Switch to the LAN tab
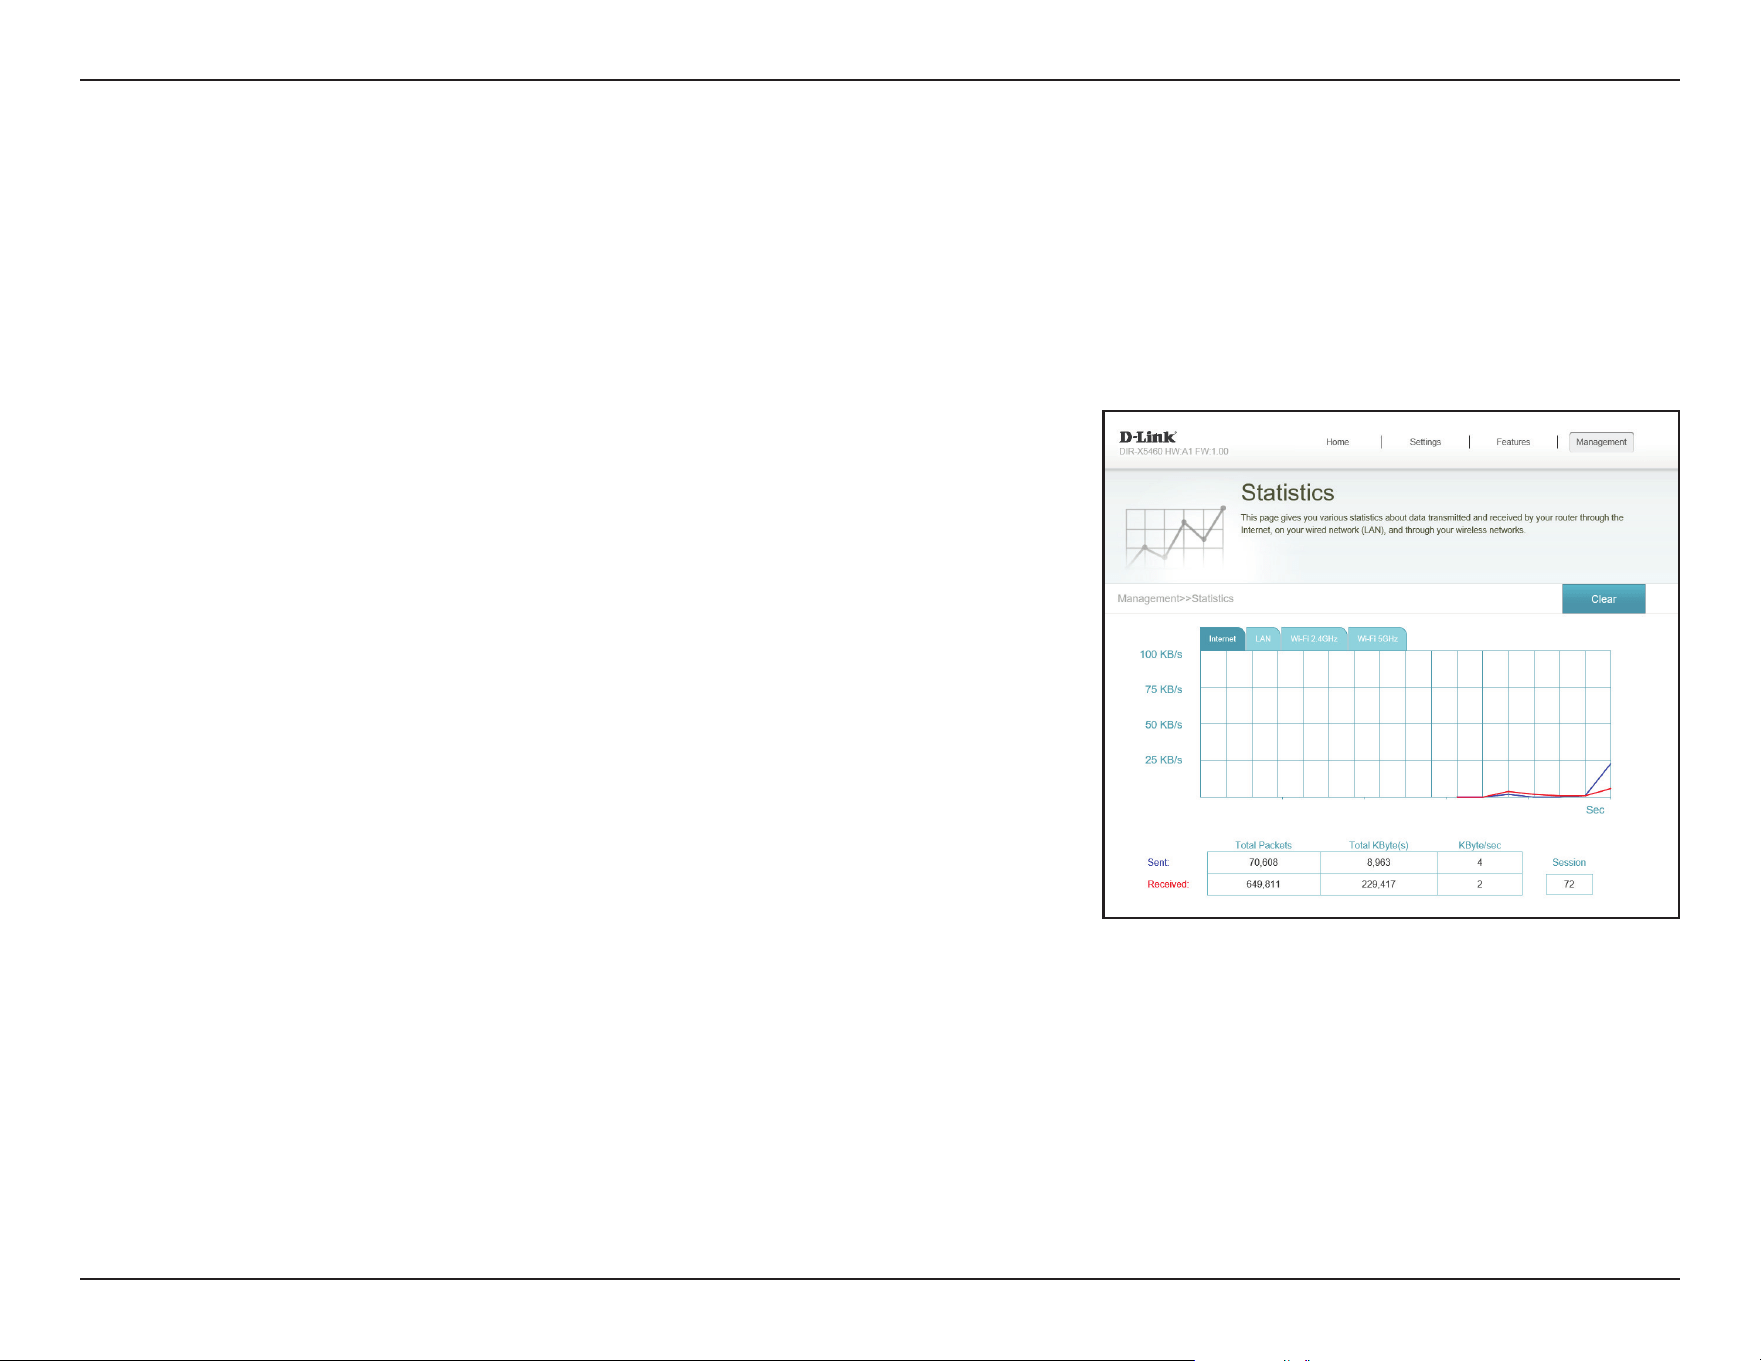 (x=1263, y=639)
